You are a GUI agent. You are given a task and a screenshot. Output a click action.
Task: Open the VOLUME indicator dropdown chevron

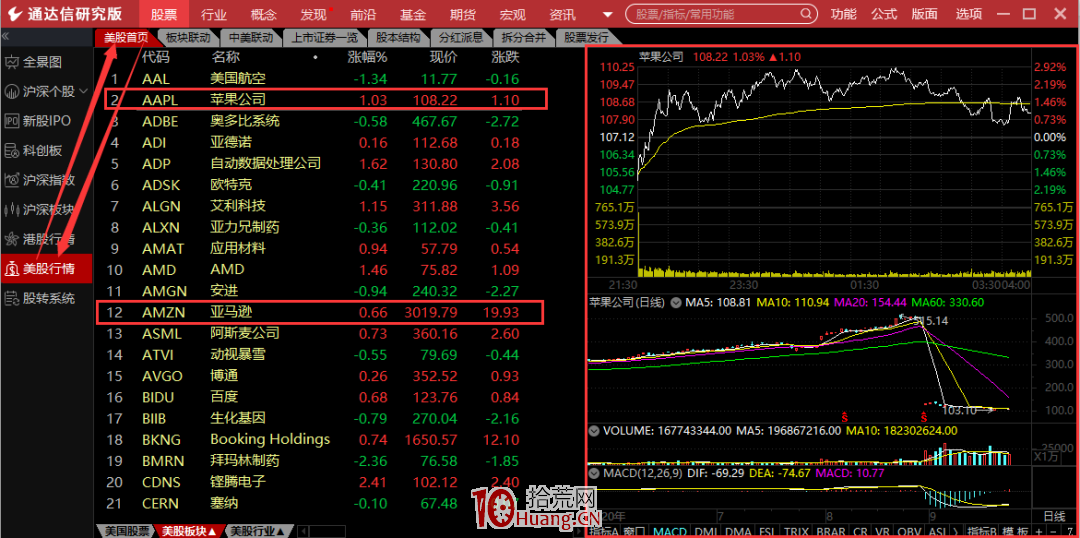(x=594, y=430)
